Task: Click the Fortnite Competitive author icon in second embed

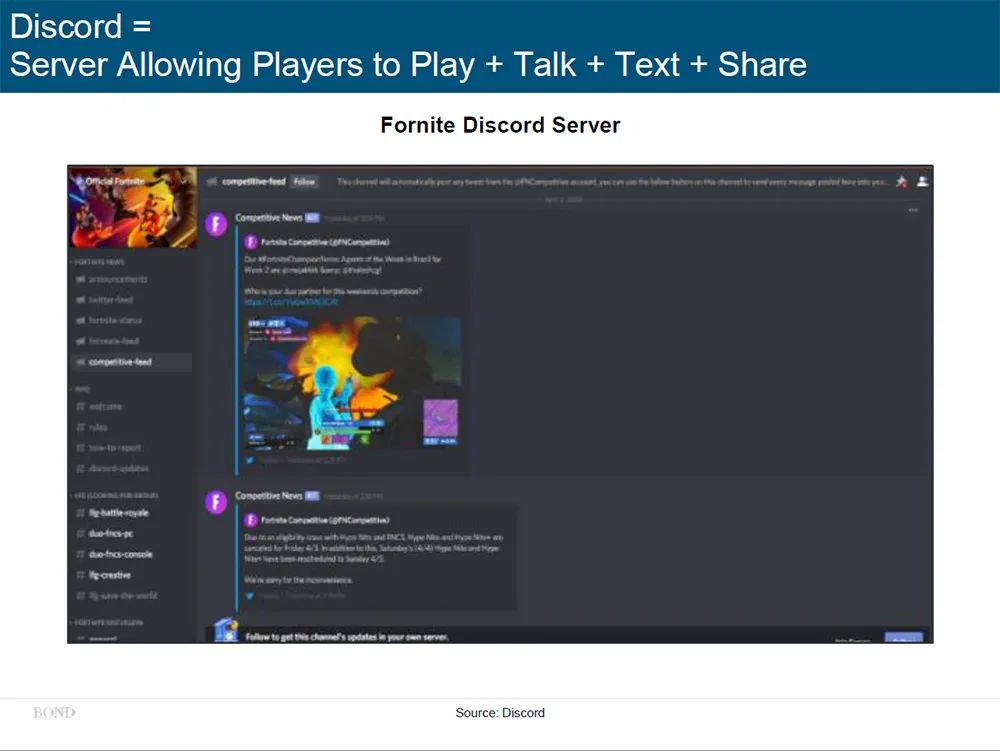Action: 251,520
